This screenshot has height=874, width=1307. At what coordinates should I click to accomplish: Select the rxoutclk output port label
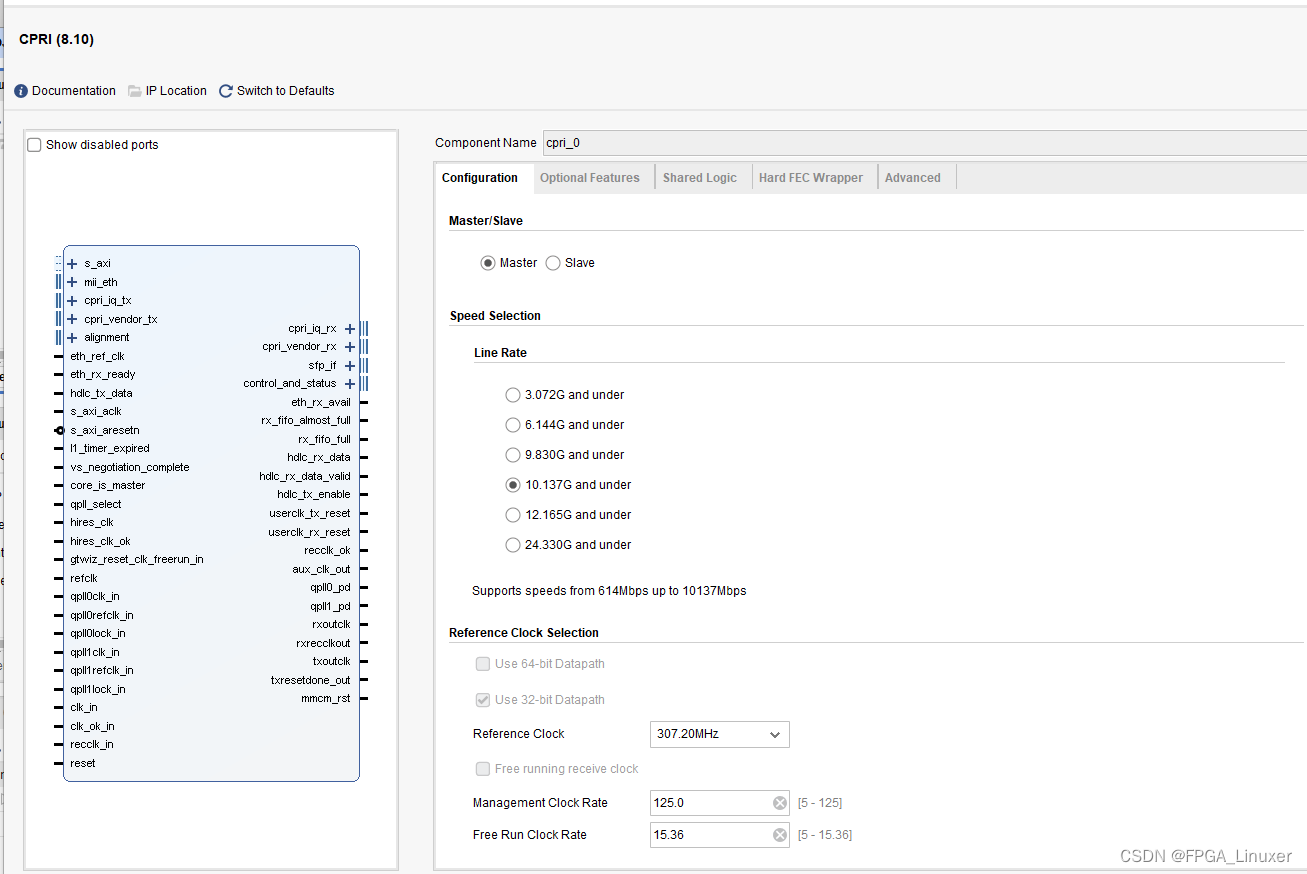(x=332, y=625)
